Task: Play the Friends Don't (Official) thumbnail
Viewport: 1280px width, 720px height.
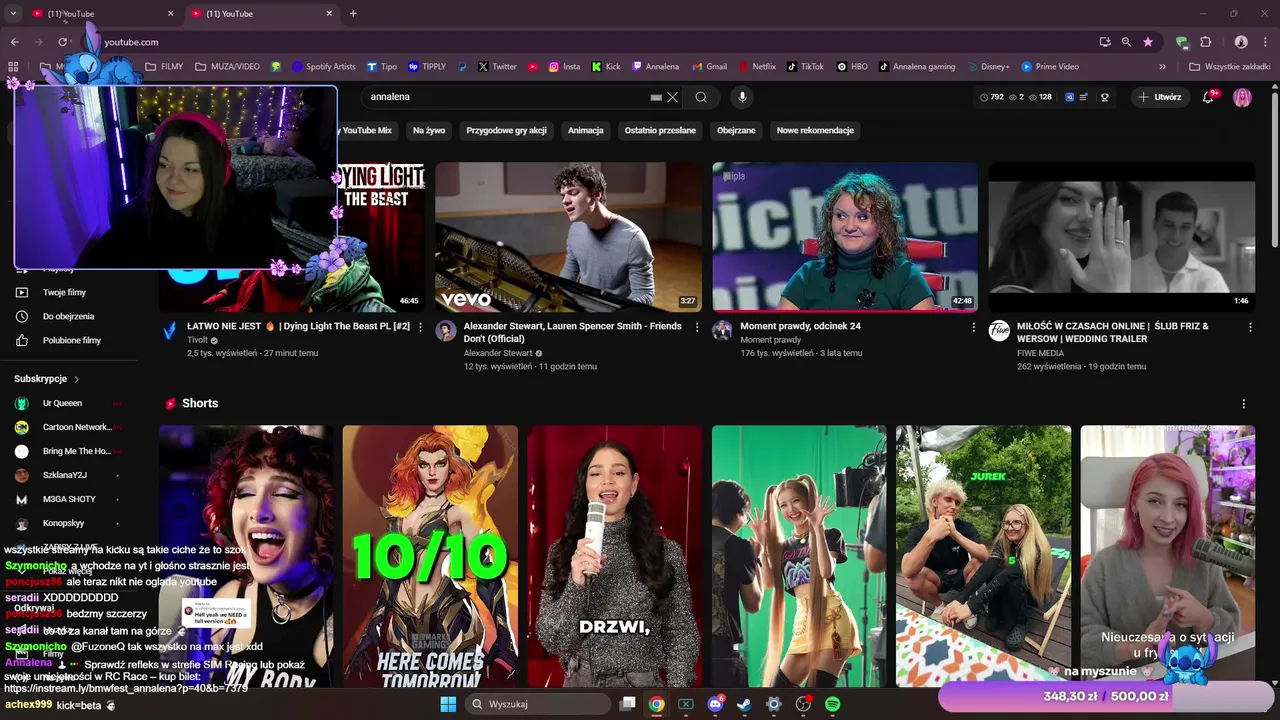Action: click(x=568, y=237)
